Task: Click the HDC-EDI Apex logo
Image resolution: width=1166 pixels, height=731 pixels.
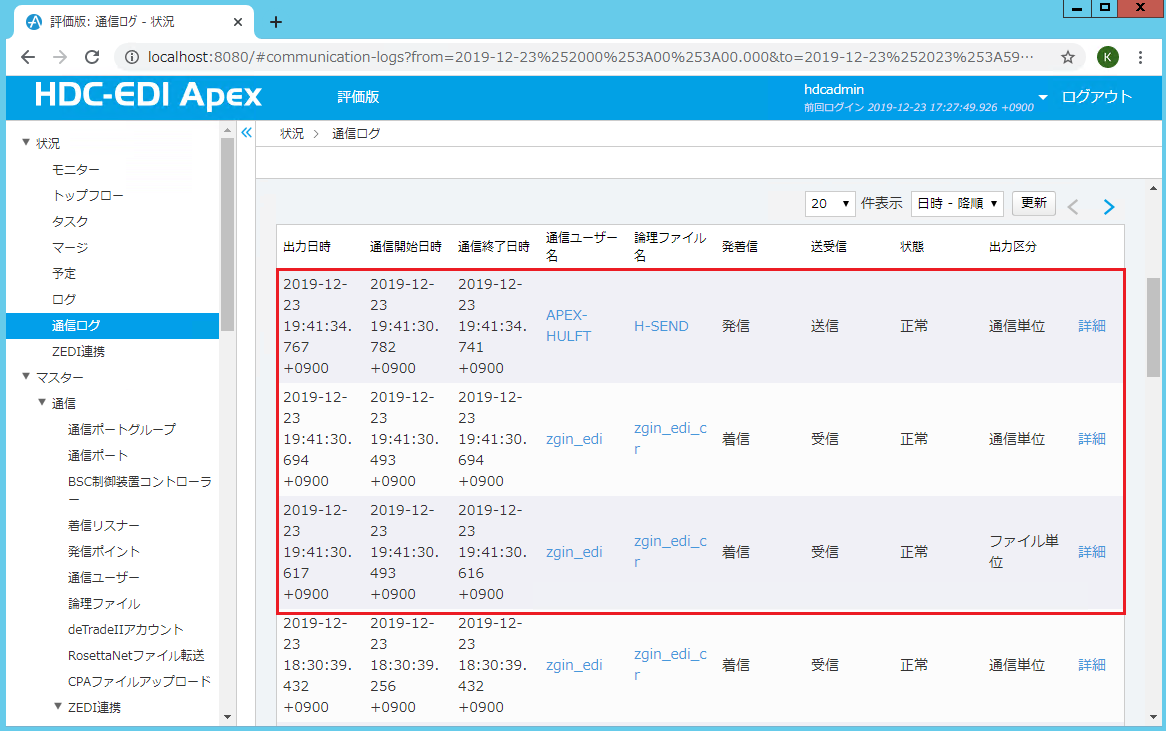Action: click(148, 96)
